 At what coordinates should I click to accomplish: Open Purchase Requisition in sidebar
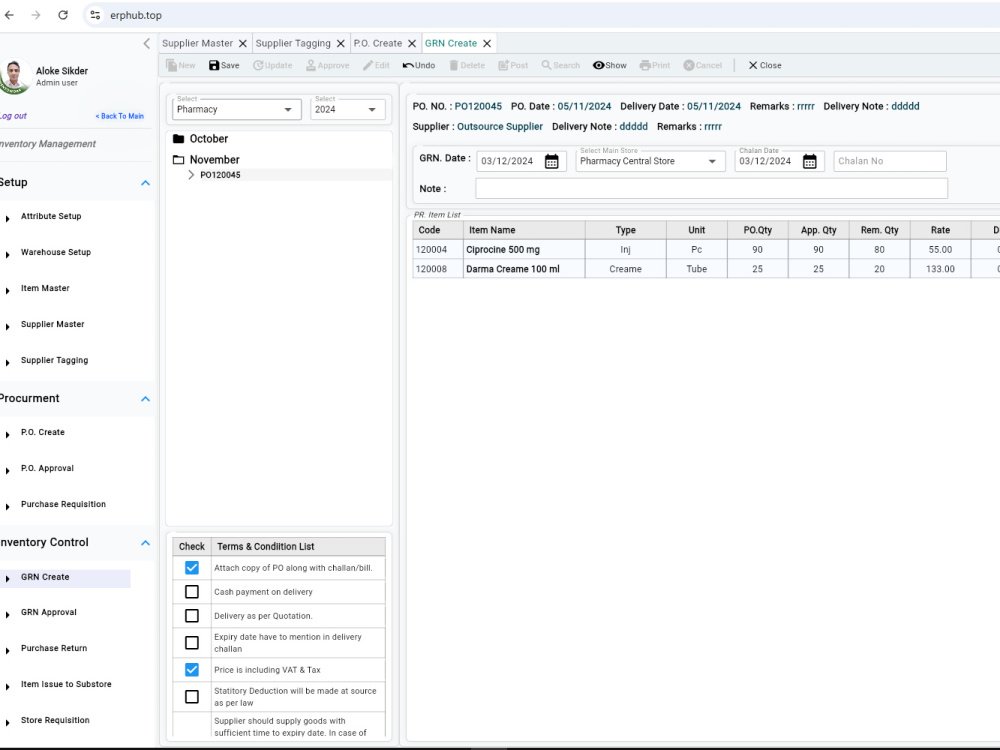tap(63, 504)
